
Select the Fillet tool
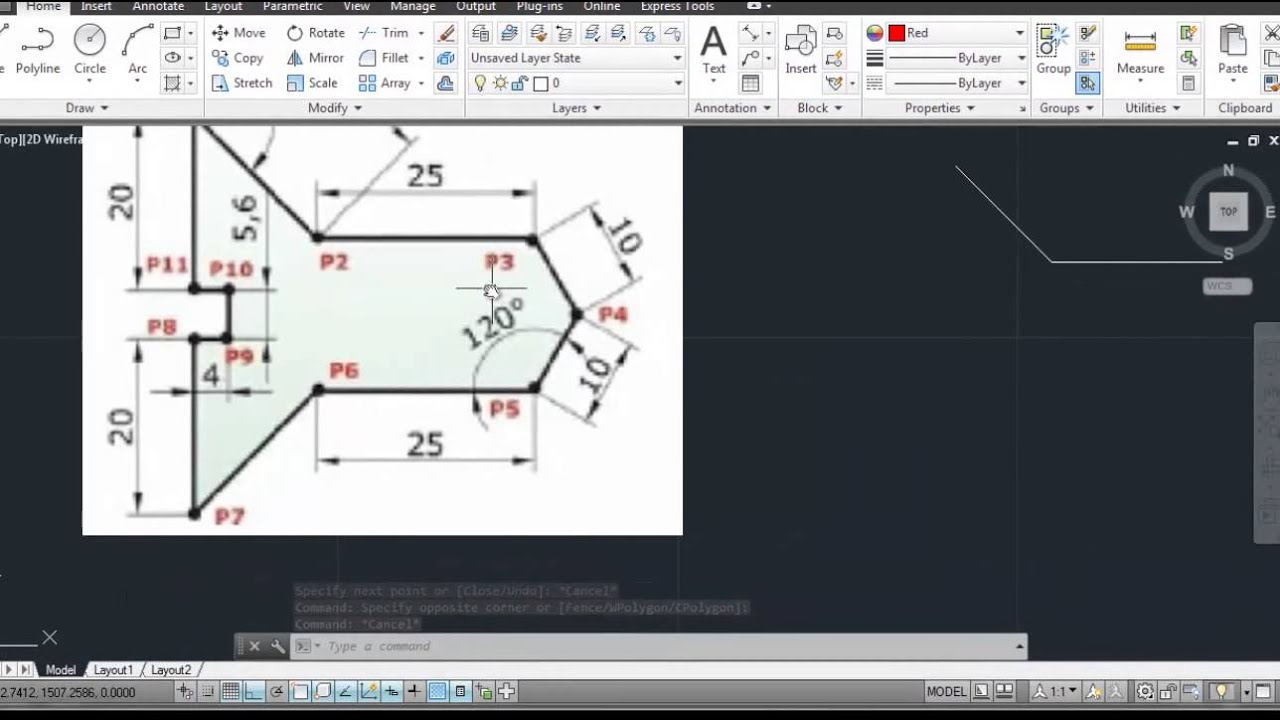385,58
